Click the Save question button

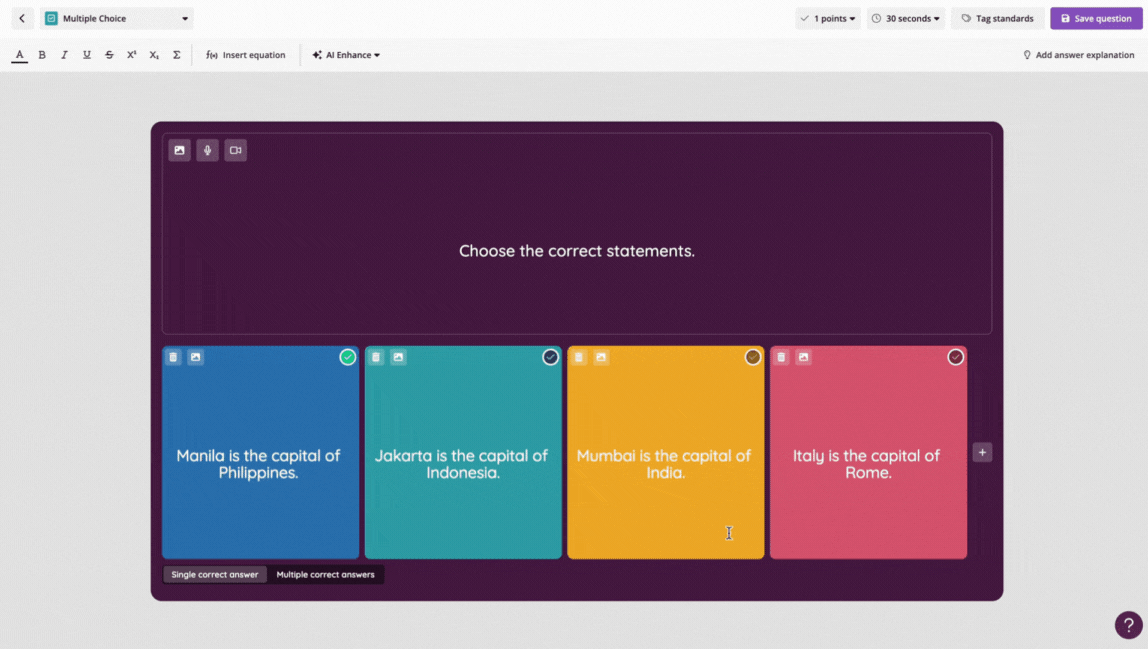coord(1096,18)
